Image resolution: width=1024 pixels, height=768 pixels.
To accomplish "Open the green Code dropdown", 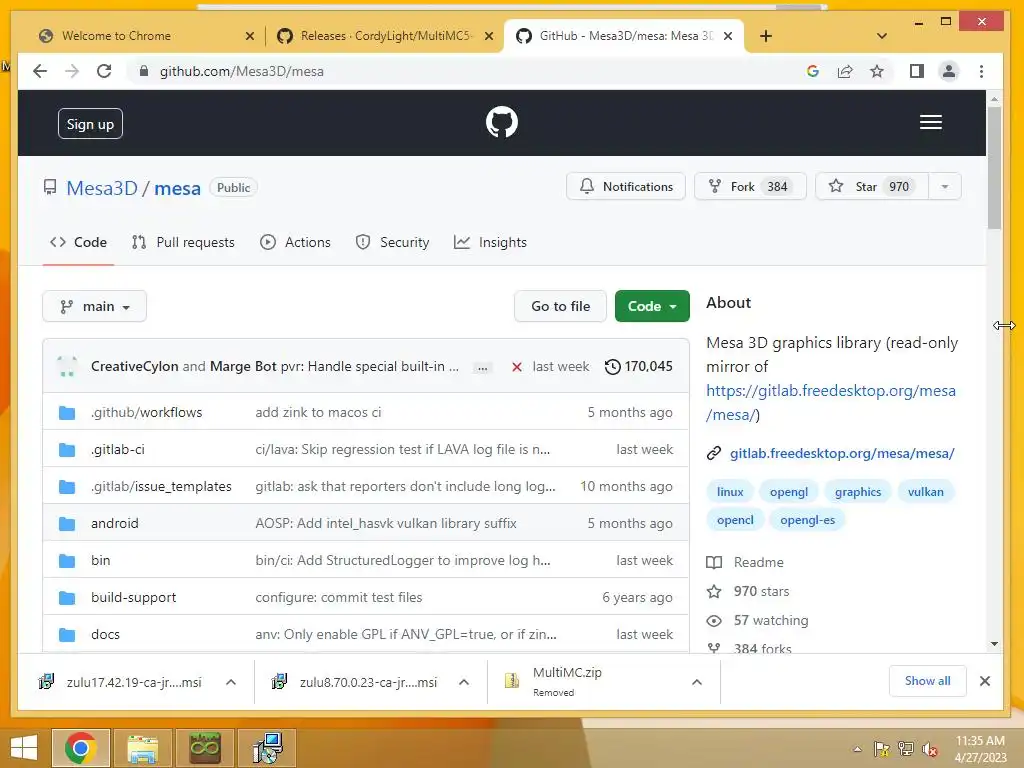I will [x=652, y=306].
